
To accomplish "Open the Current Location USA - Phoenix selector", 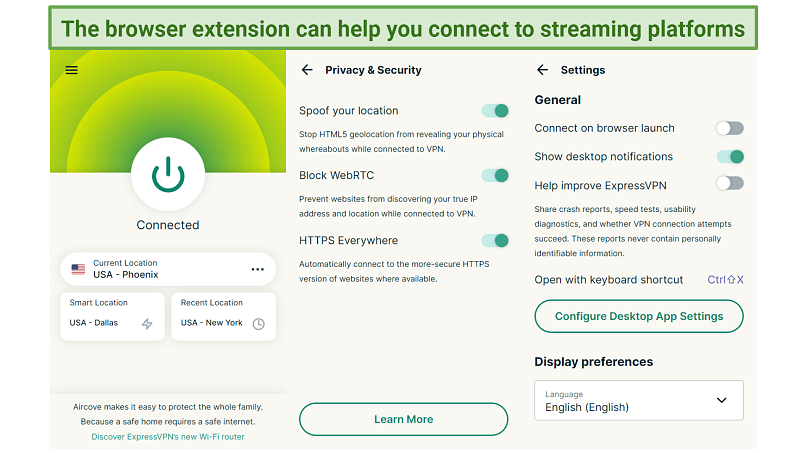I will coord(168,269).
